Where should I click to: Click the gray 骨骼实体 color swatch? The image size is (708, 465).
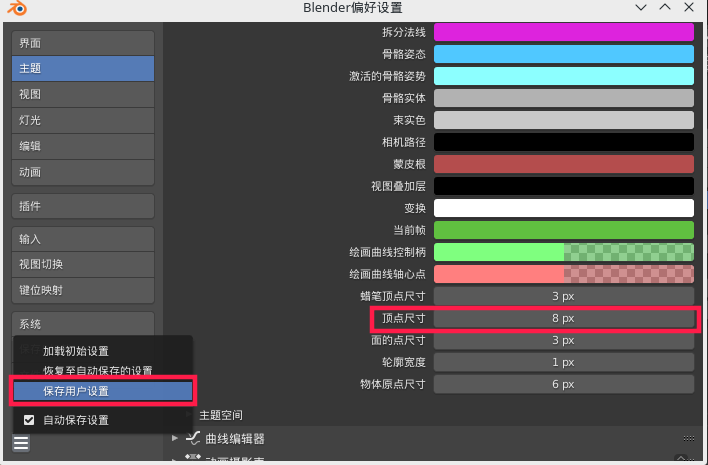(x=564, y=98)
